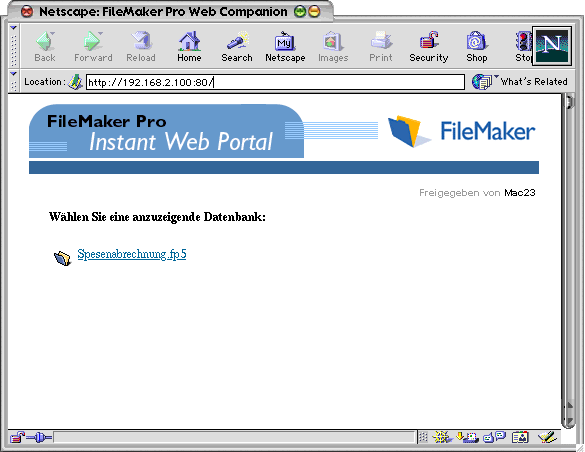Open My Netscape

285,46
